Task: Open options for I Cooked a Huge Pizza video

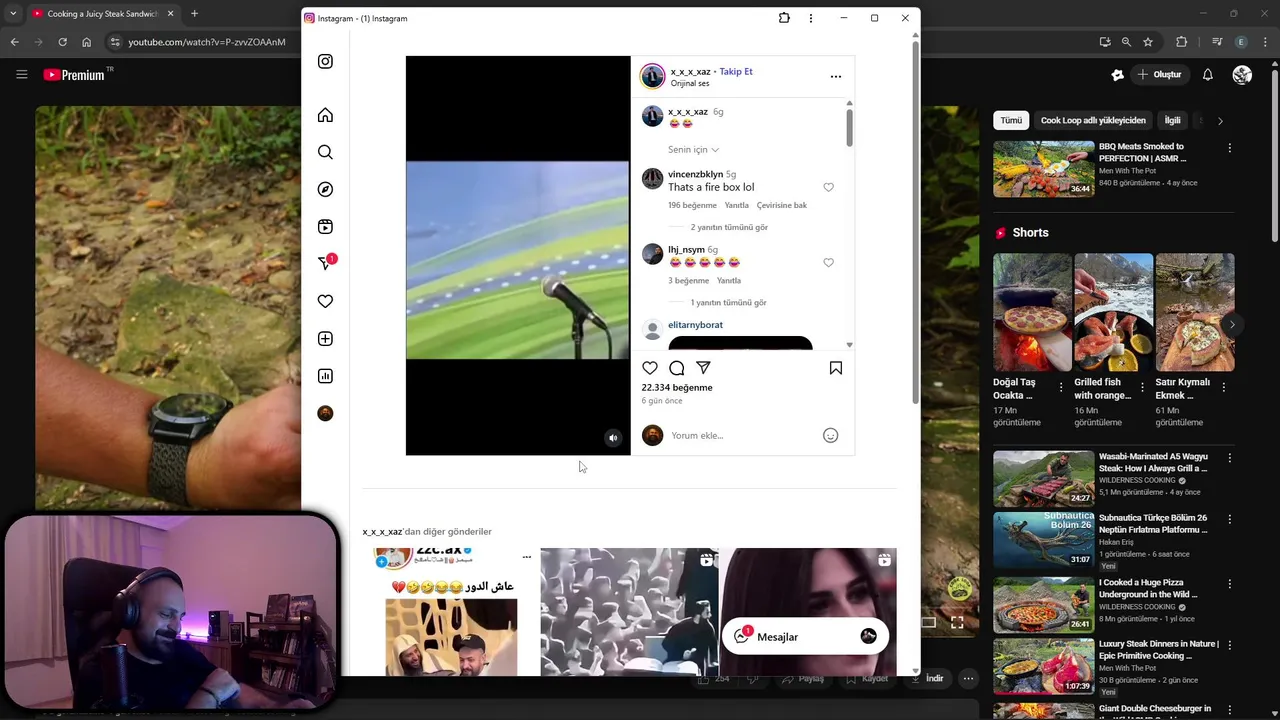Action: [x=1230, y=582]
